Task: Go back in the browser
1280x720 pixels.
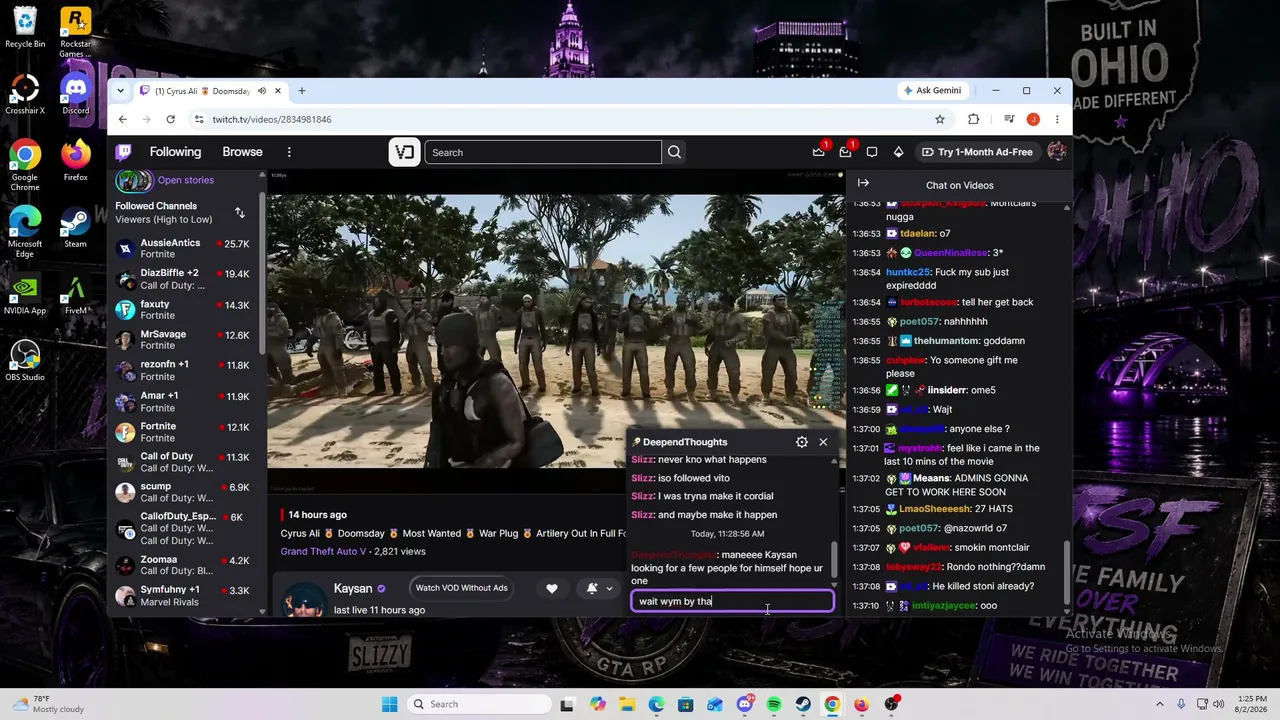Action: (x=123, y=119)
